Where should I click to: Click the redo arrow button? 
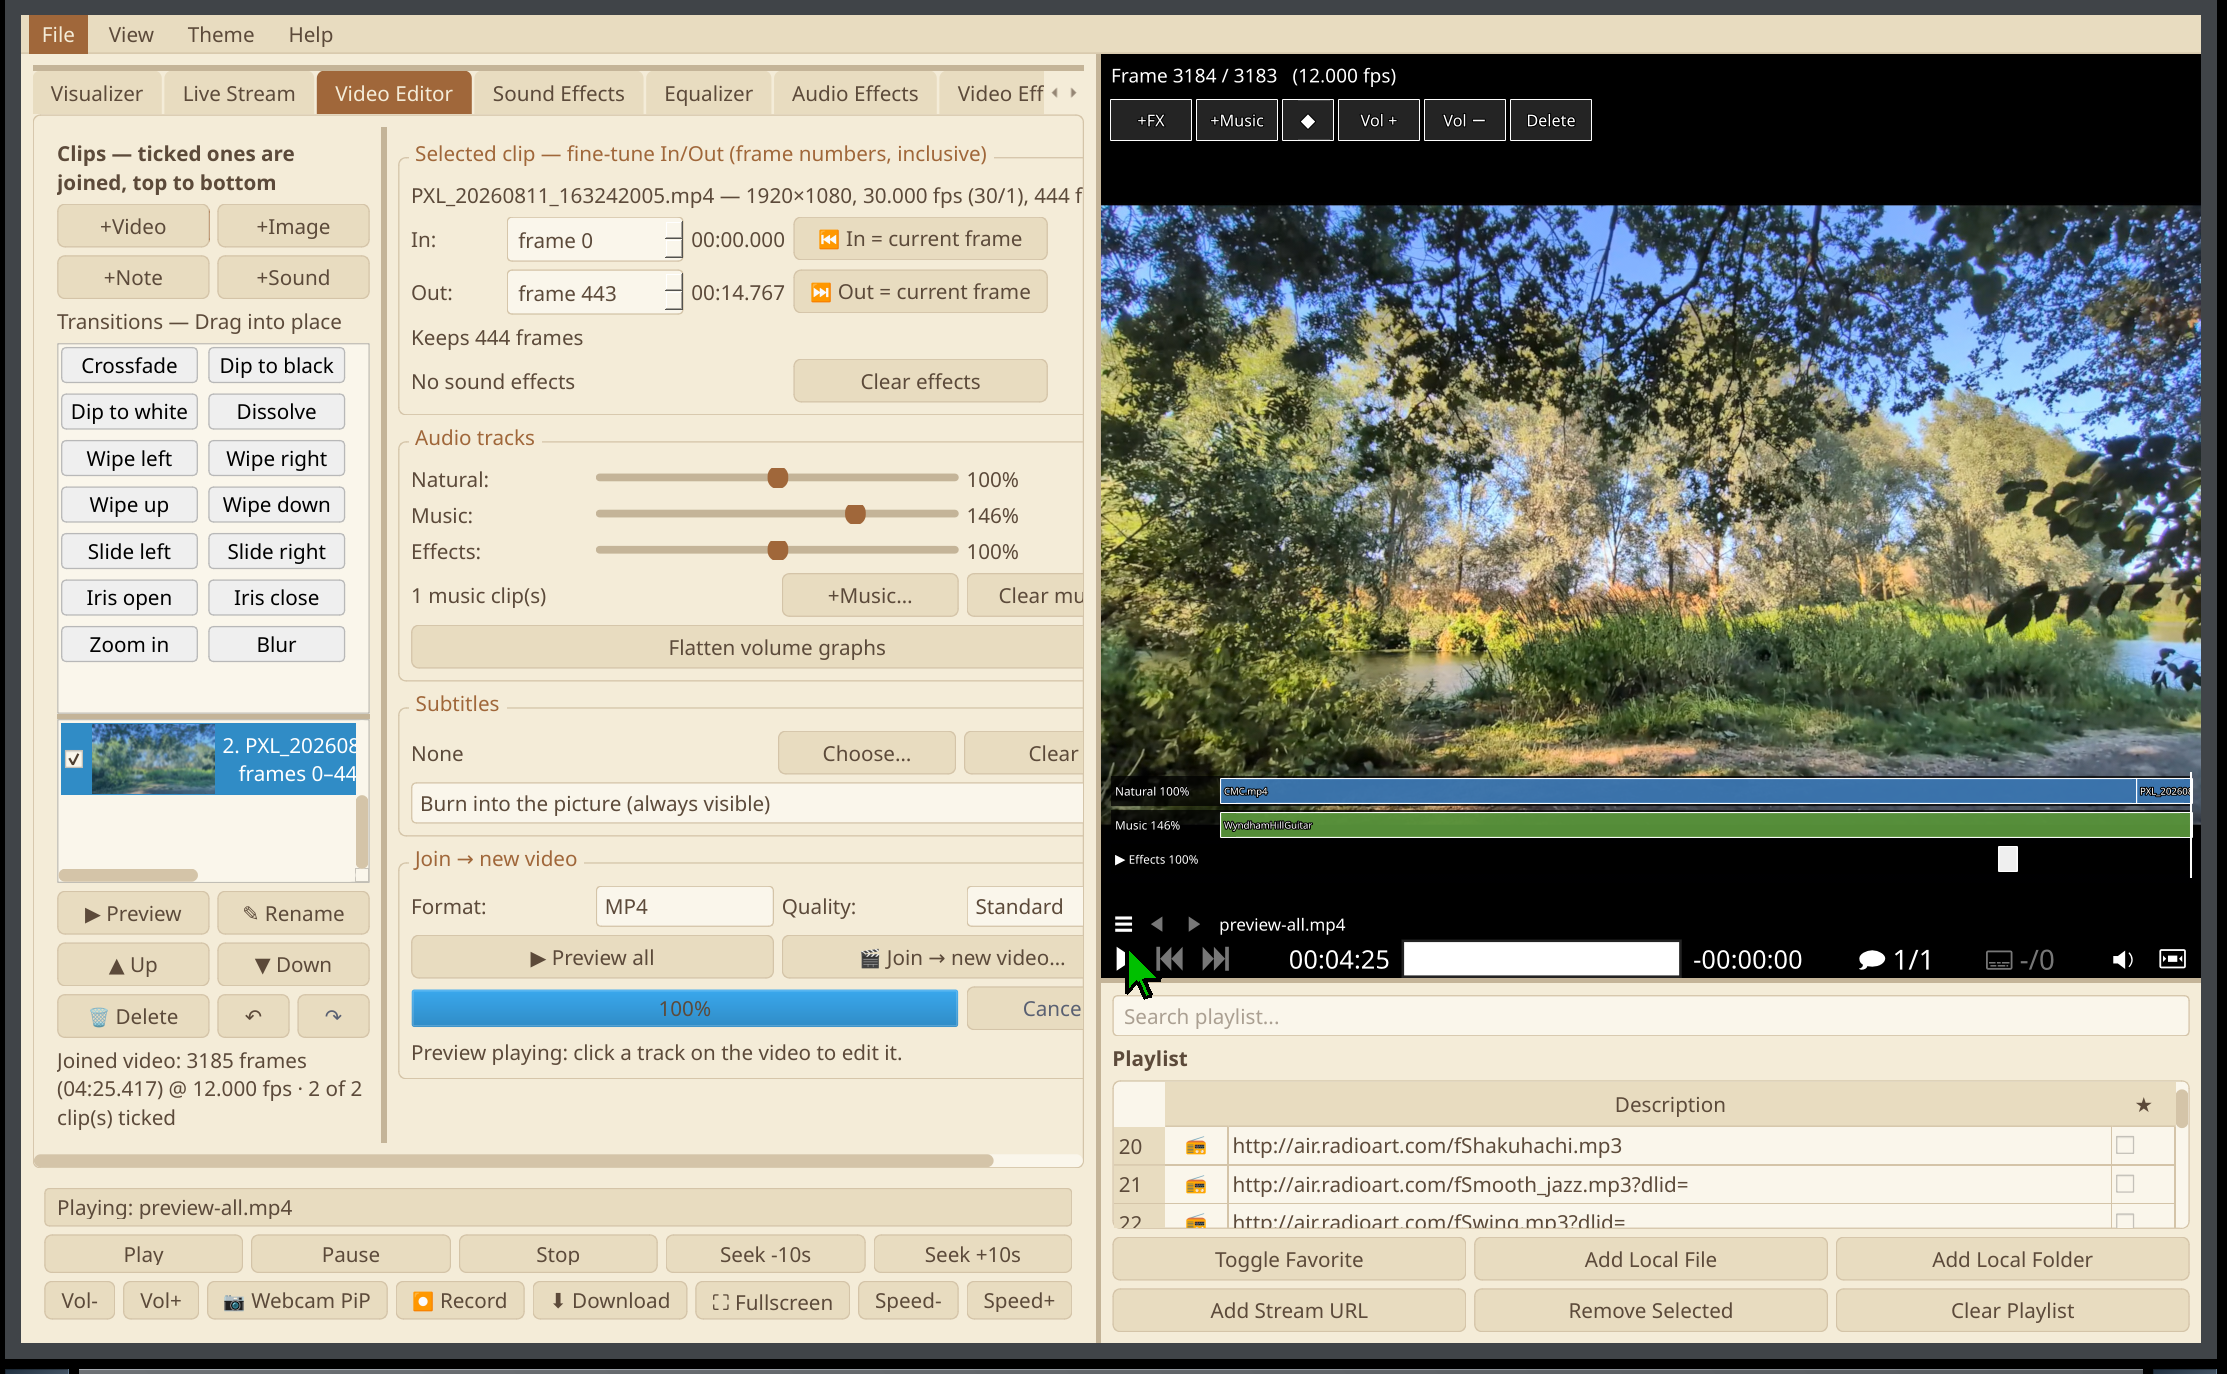[333, 1016]
